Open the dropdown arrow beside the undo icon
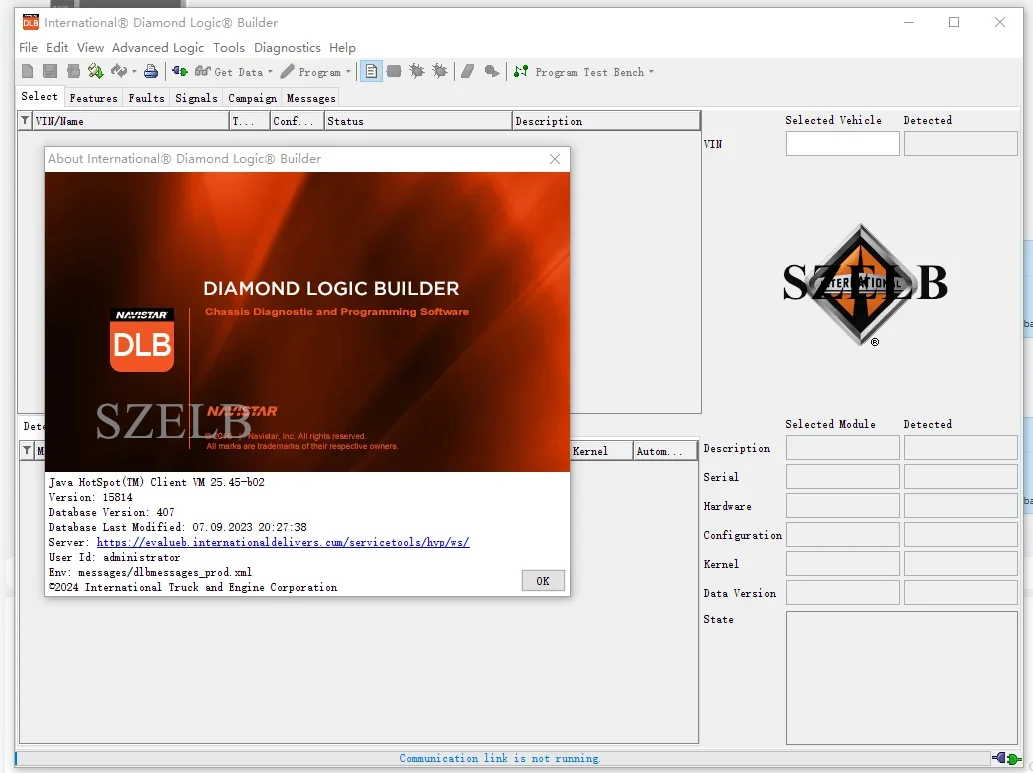This screenshot has width=1033, height=773. click(134, 72)
